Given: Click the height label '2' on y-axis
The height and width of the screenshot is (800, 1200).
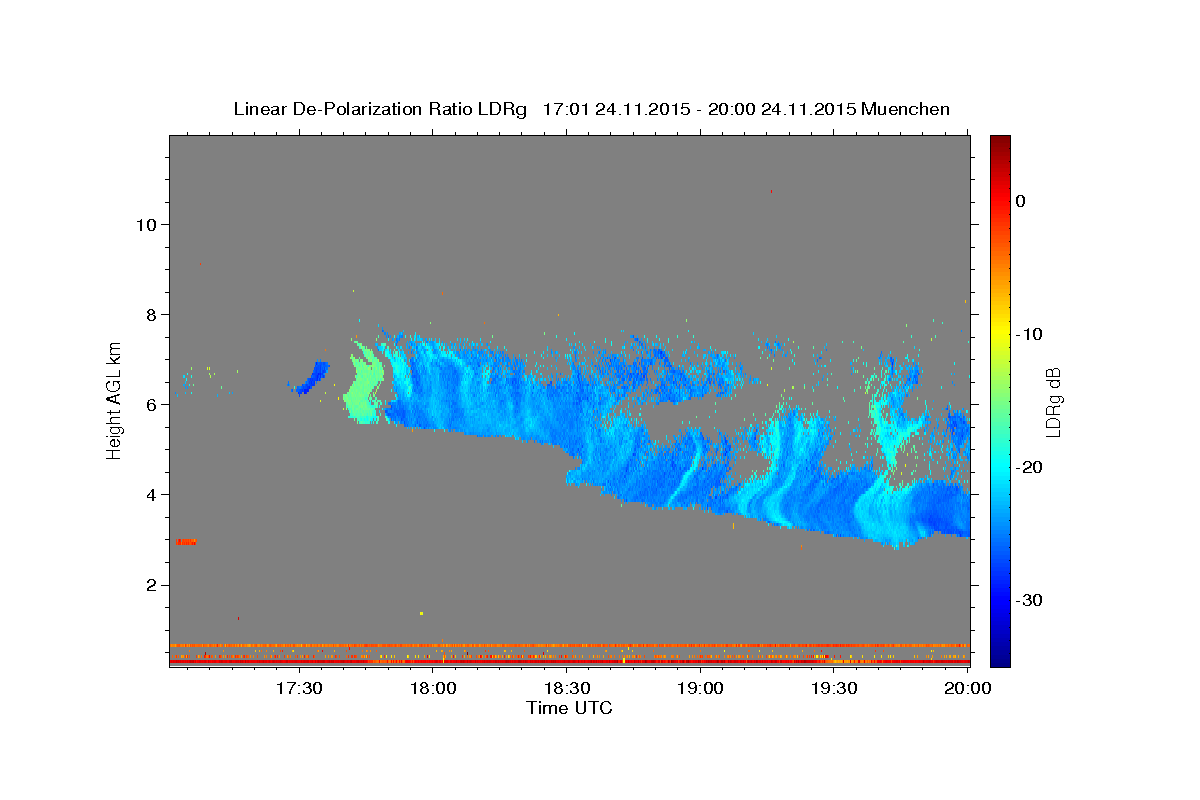Looking at the screenshot, I should click(x=151, y=585).
